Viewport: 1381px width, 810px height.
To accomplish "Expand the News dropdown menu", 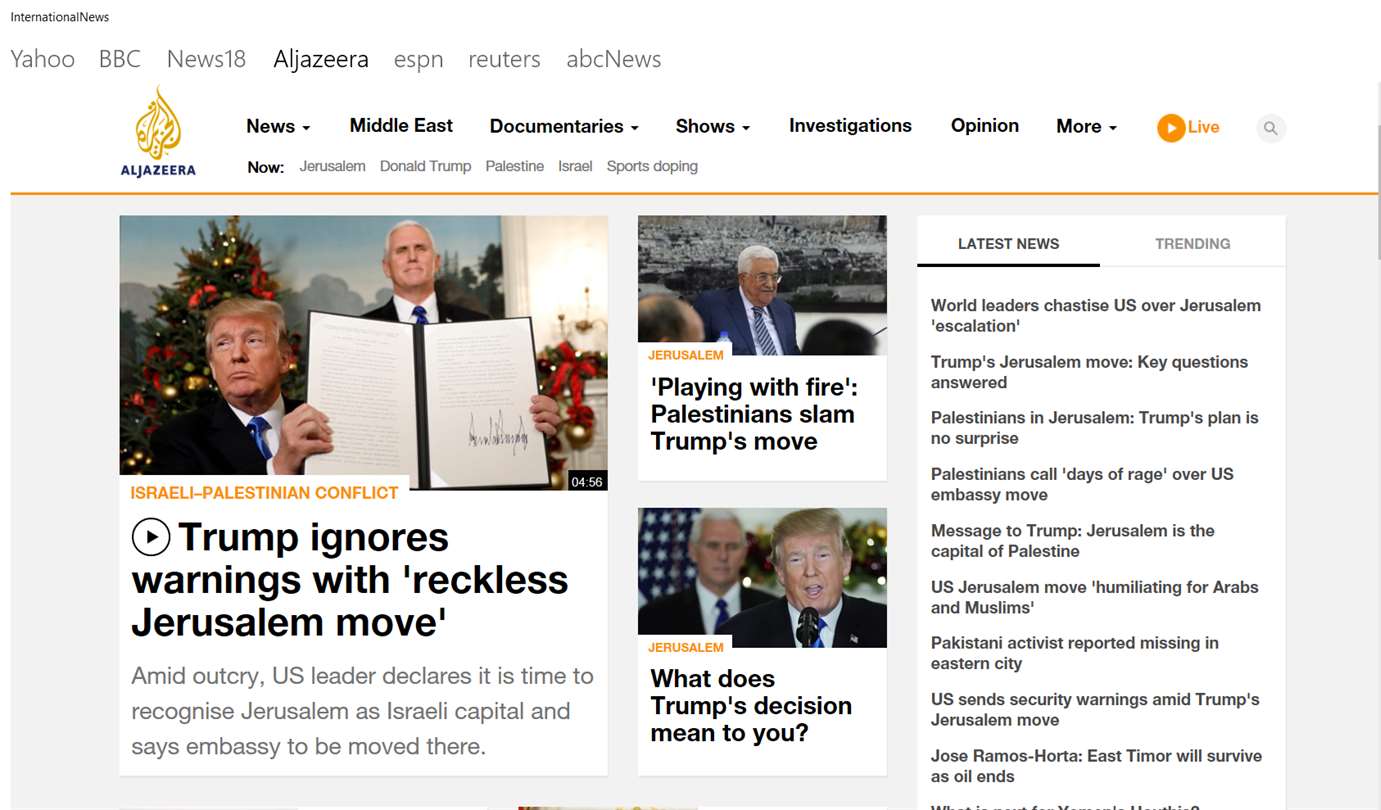I will point(278,126).
